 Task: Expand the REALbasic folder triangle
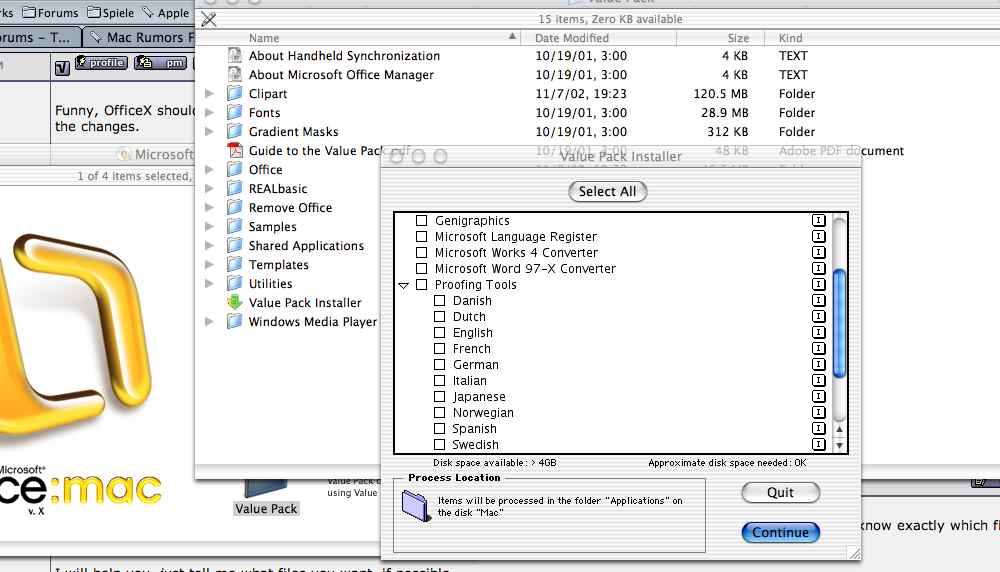209,188
